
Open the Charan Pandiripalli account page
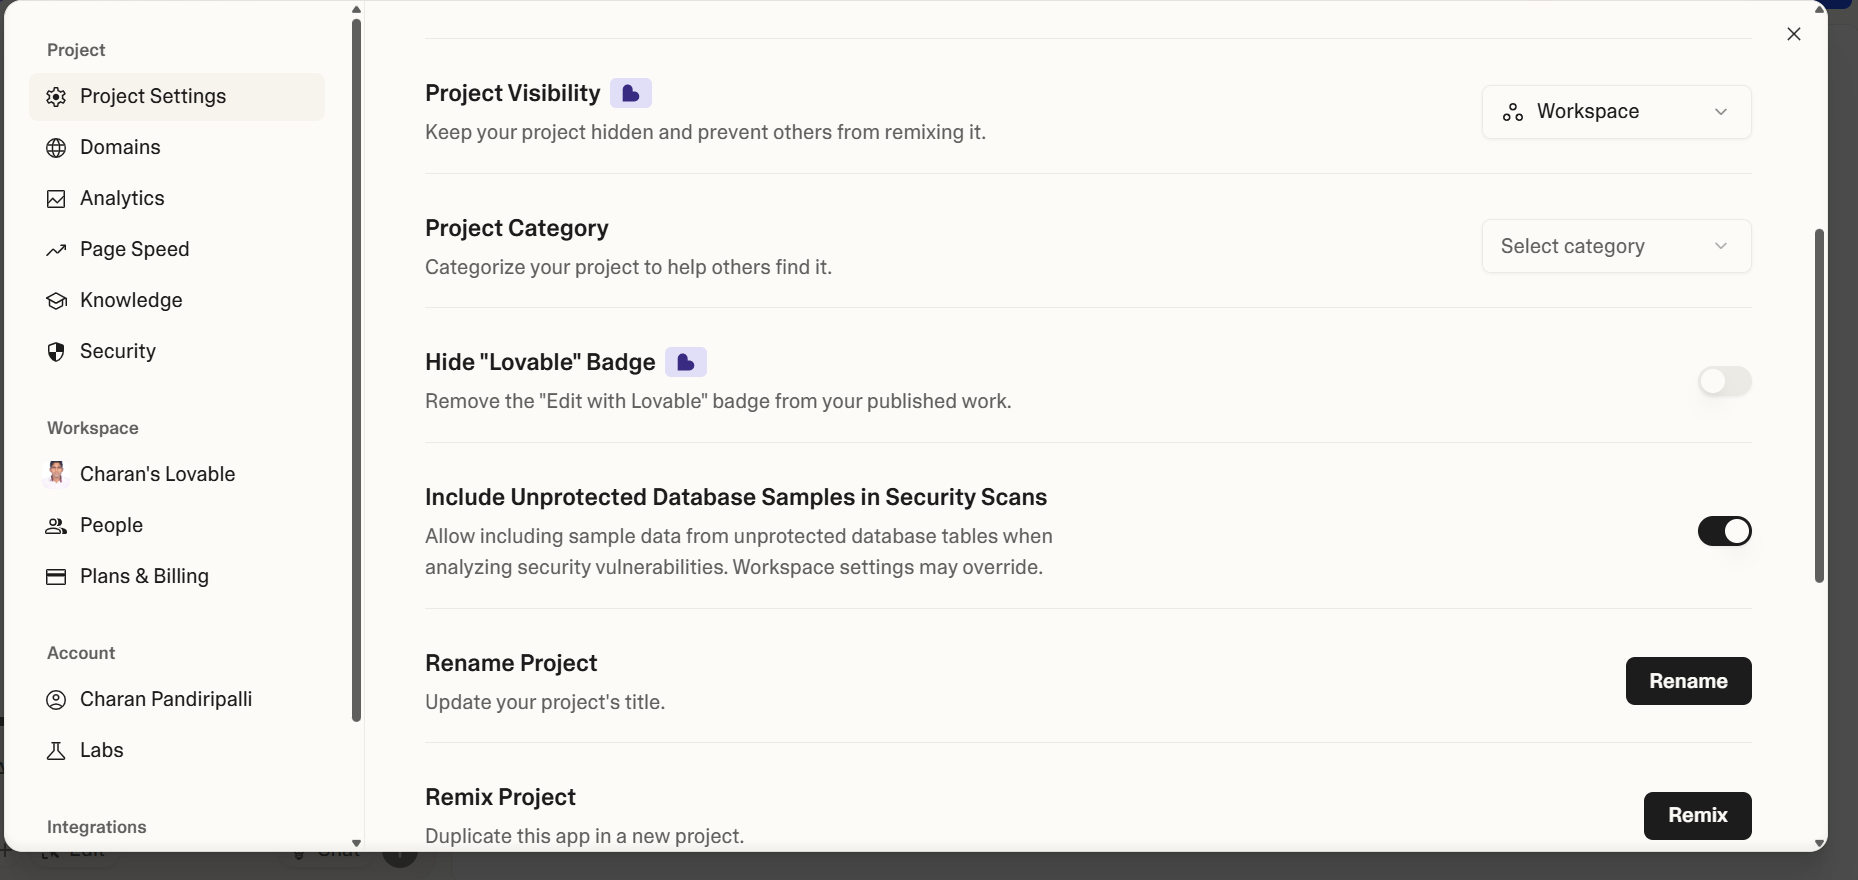(x=165, y=700)
